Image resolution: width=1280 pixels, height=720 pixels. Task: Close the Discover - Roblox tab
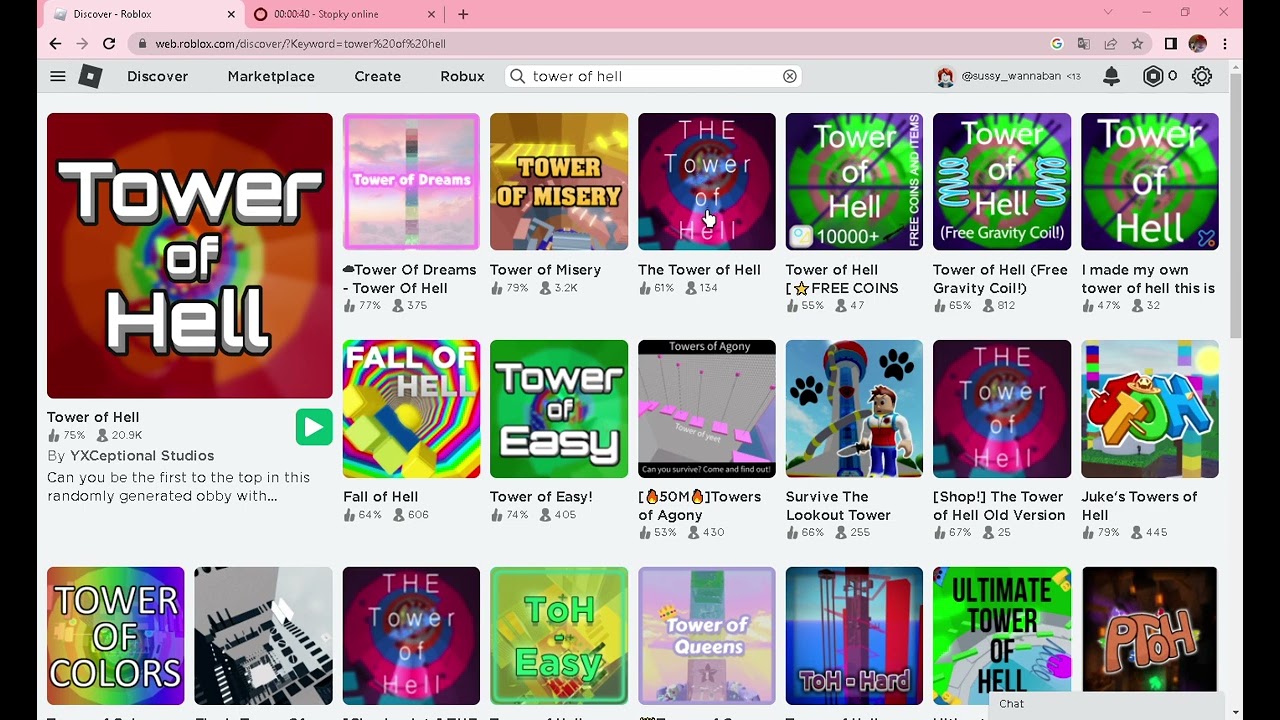231,14
